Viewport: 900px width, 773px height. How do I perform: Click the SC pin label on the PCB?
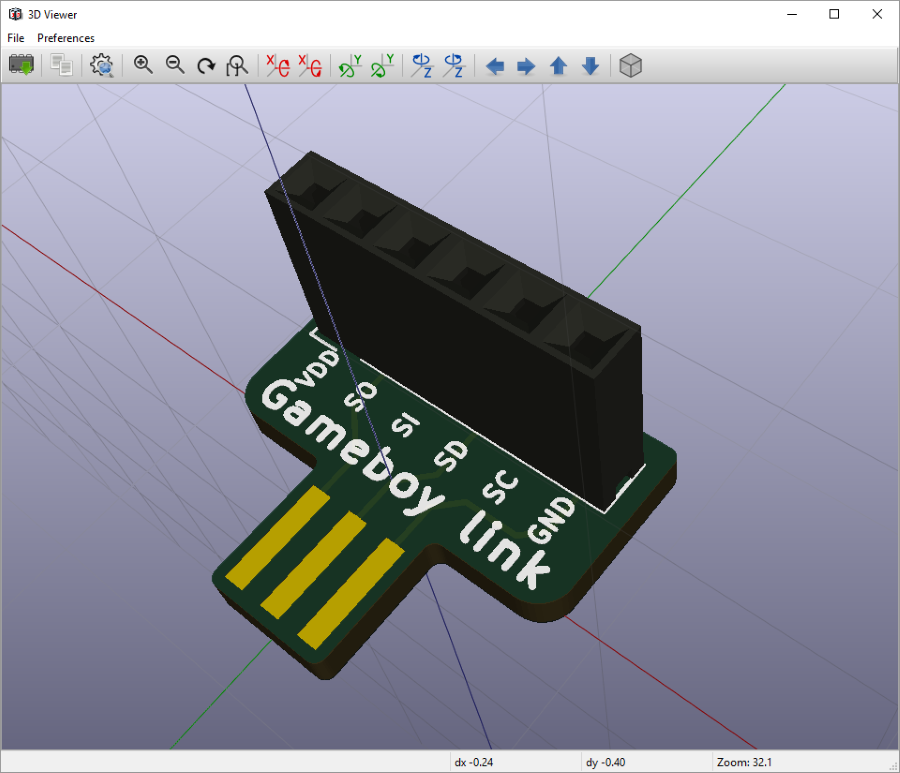501,487
